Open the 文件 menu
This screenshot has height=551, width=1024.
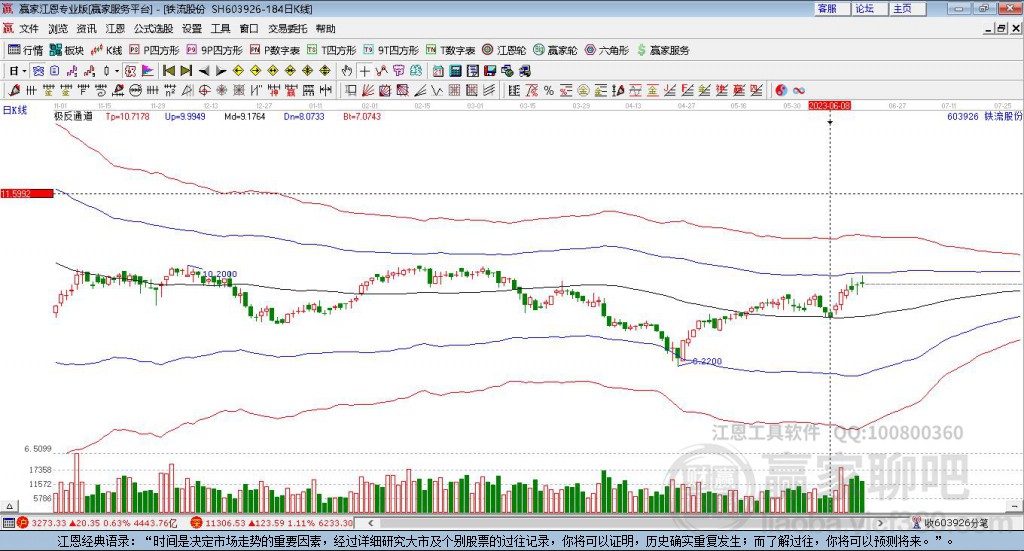[x=29, y=29]
